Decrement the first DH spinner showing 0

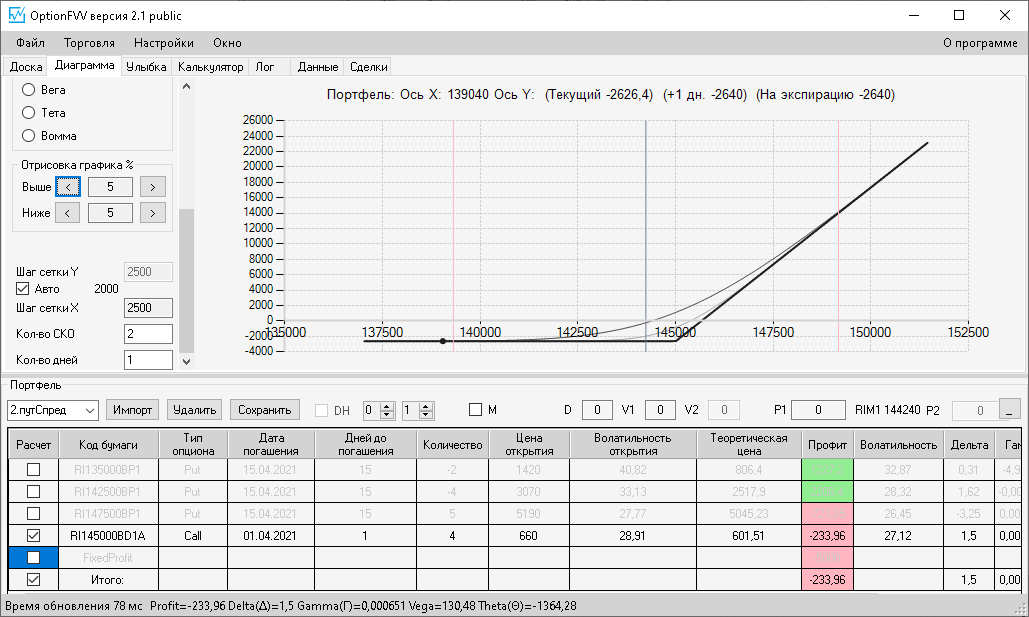[387, 415]
